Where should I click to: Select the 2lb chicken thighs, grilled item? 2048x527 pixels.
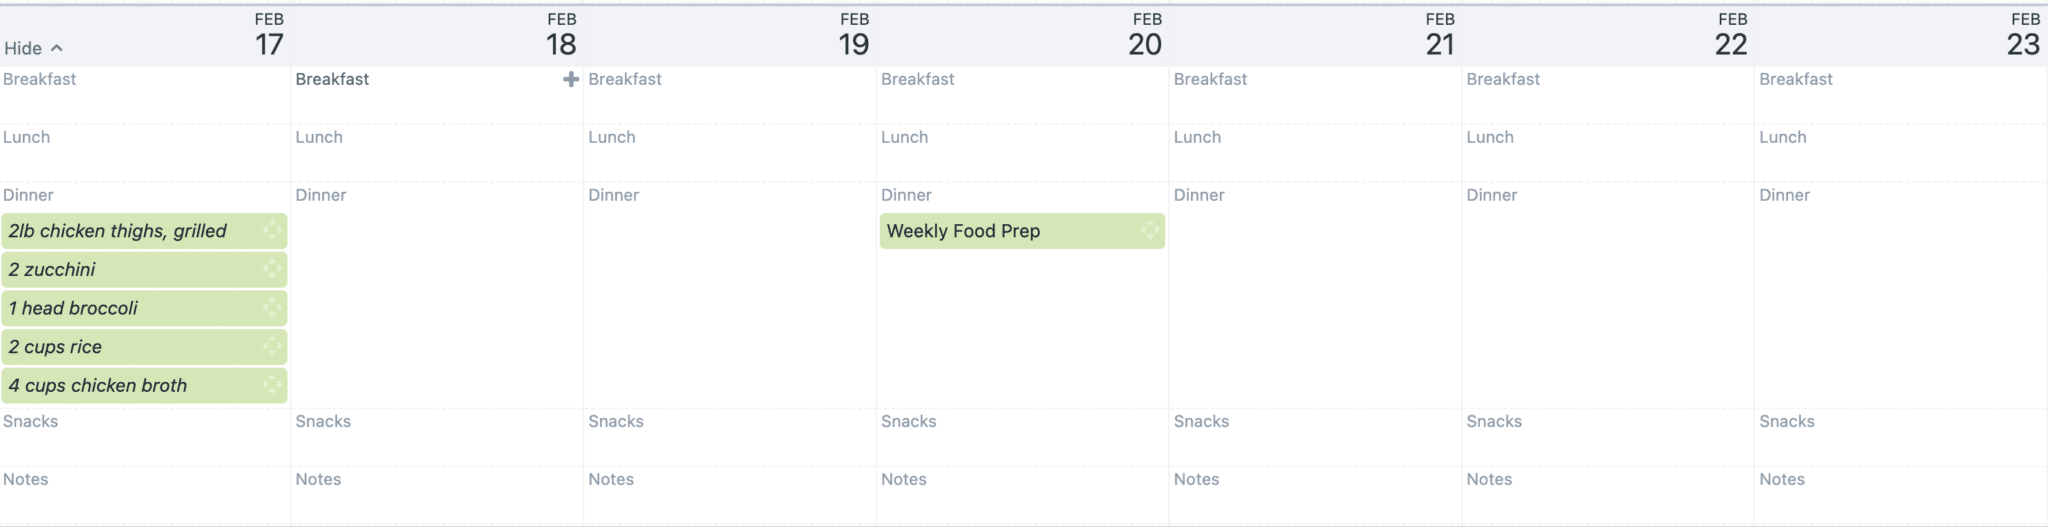144,231
